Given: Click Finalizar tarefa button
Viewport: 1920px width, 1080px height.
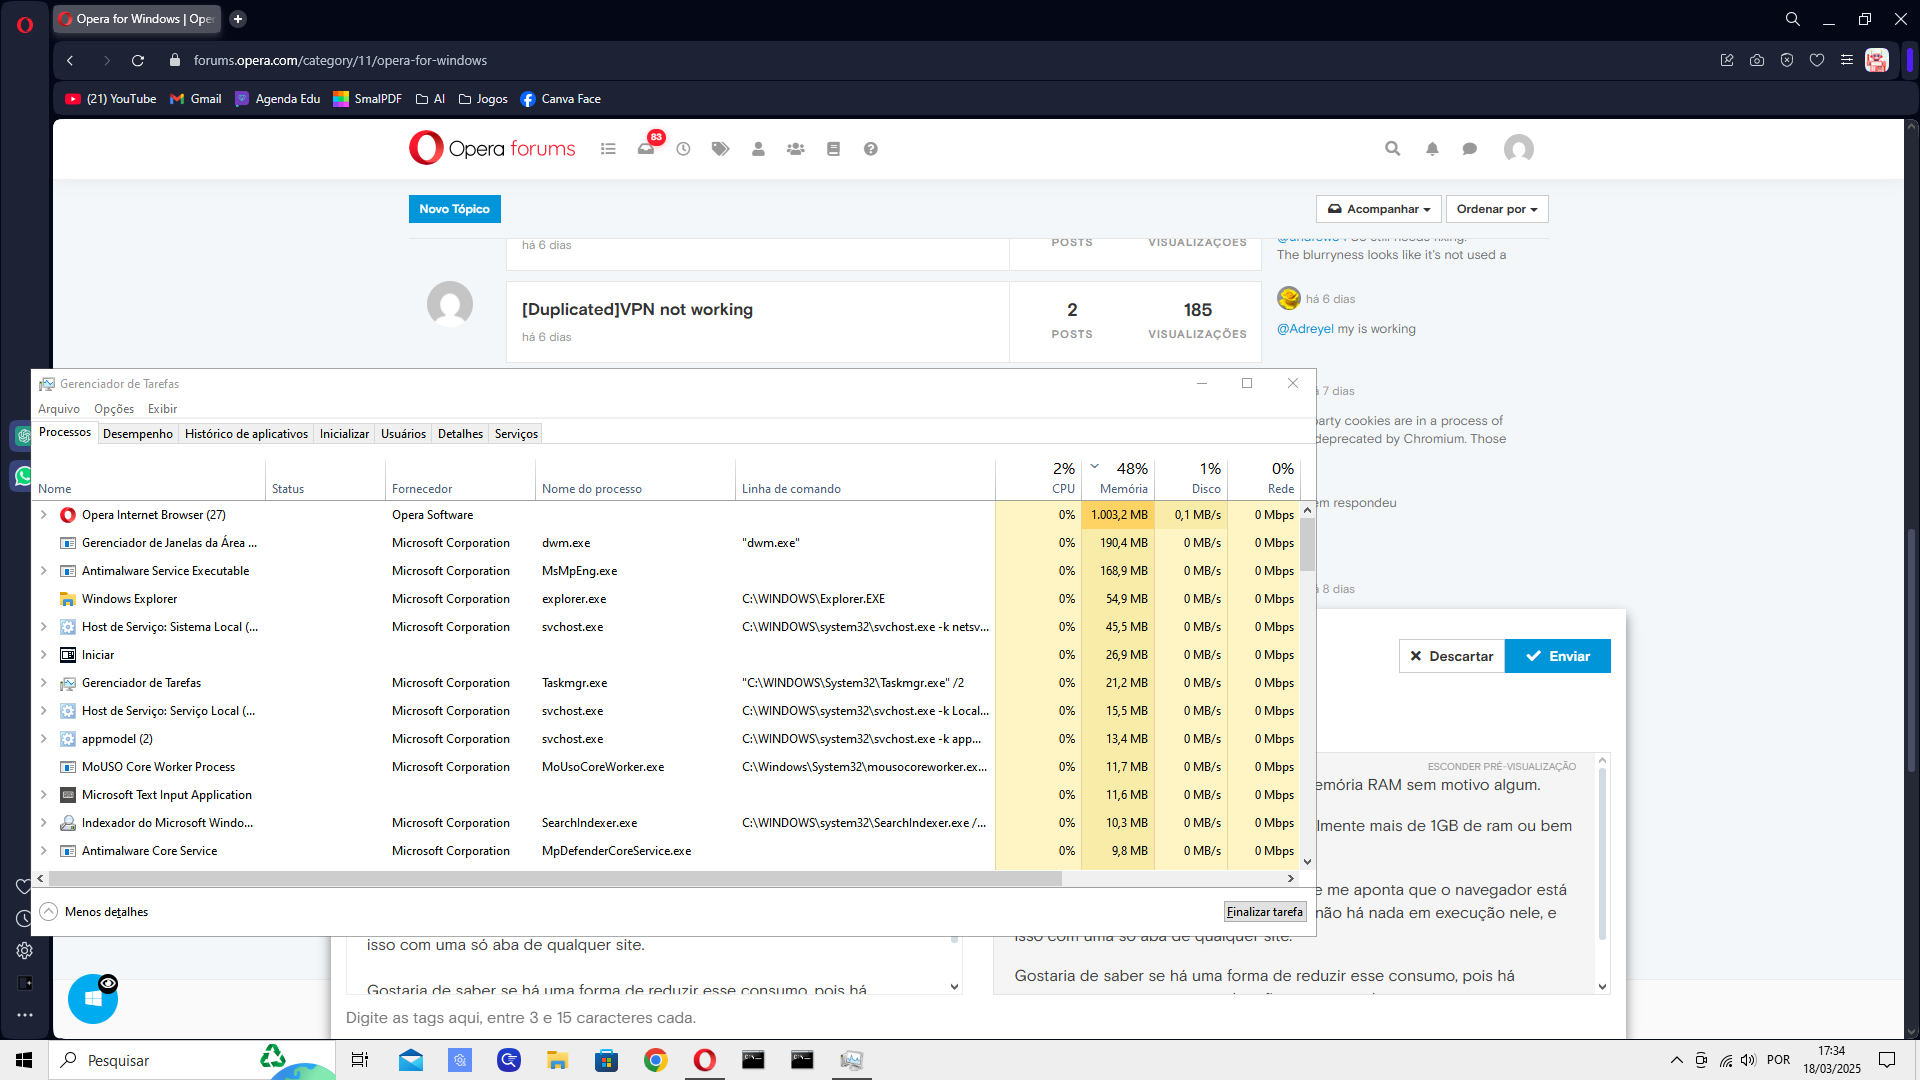Looking at the screenshot, I should tap(1265, 912).
